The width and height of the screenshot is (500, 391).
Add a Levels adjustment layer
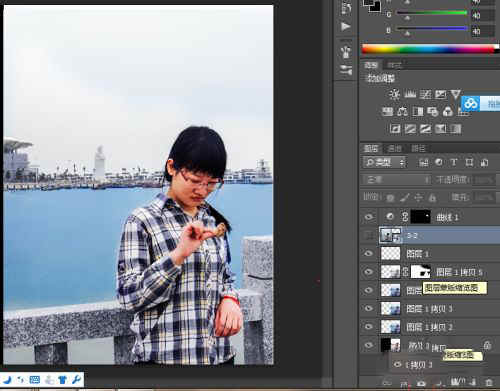coord(410,94)
